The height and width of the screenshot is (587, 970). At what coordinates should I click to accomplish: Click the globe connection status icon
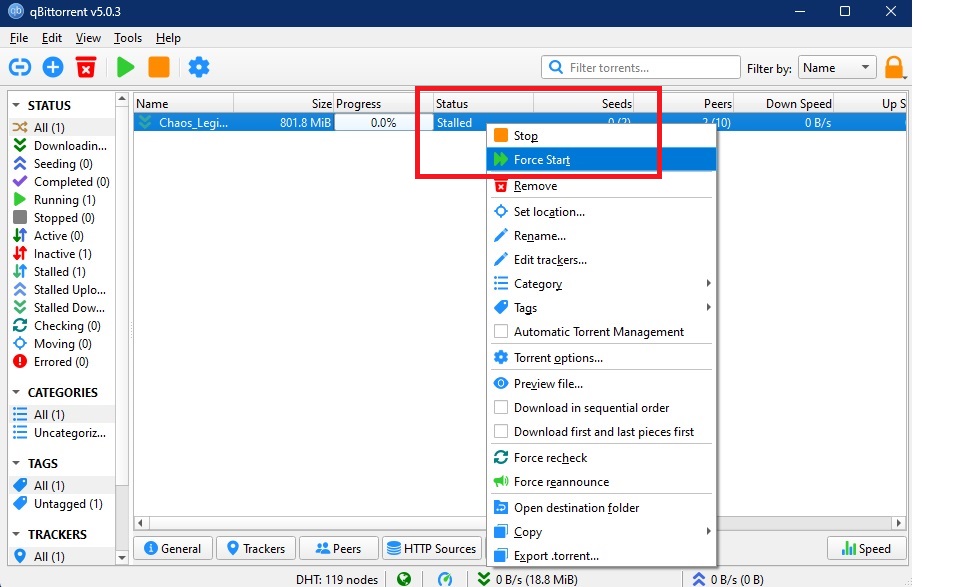404,579
